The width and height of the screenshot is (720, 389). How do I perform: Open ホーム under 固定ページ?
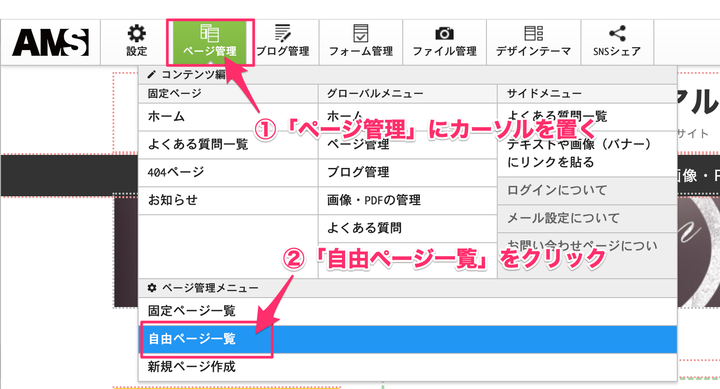pyautogui.click(x=228, y=117)
